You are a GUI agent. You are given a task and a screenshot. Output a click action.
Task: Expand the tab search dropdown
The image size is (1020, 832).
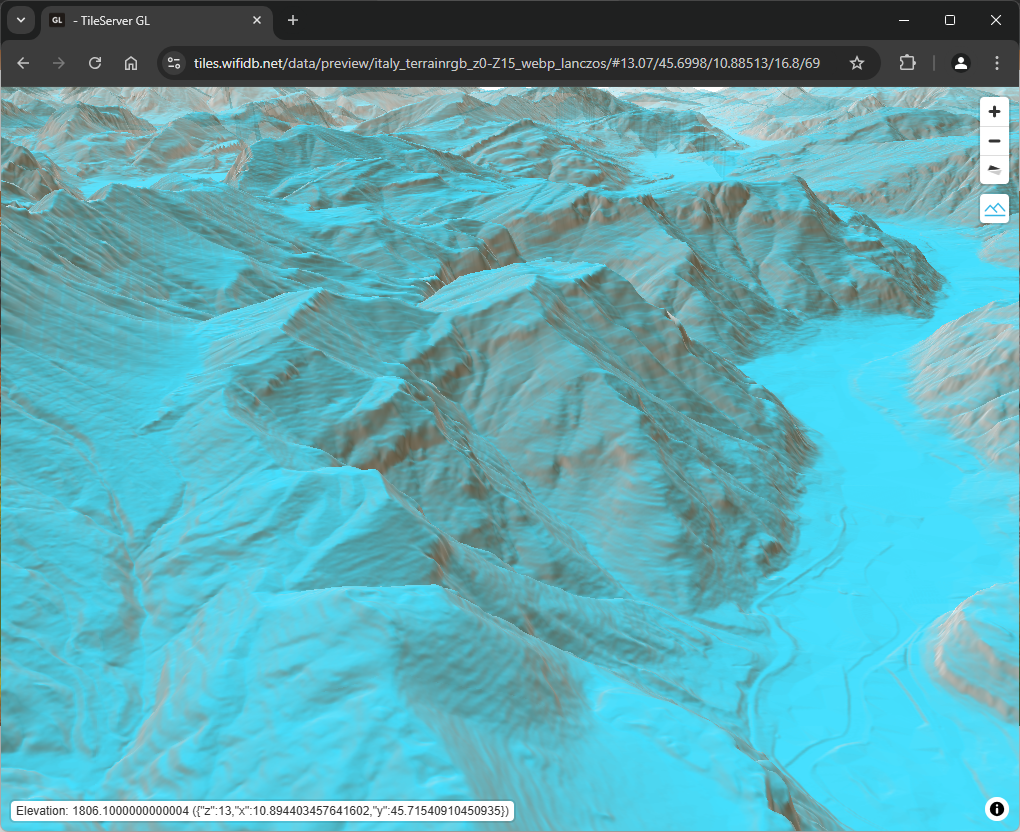coord(20,20)
